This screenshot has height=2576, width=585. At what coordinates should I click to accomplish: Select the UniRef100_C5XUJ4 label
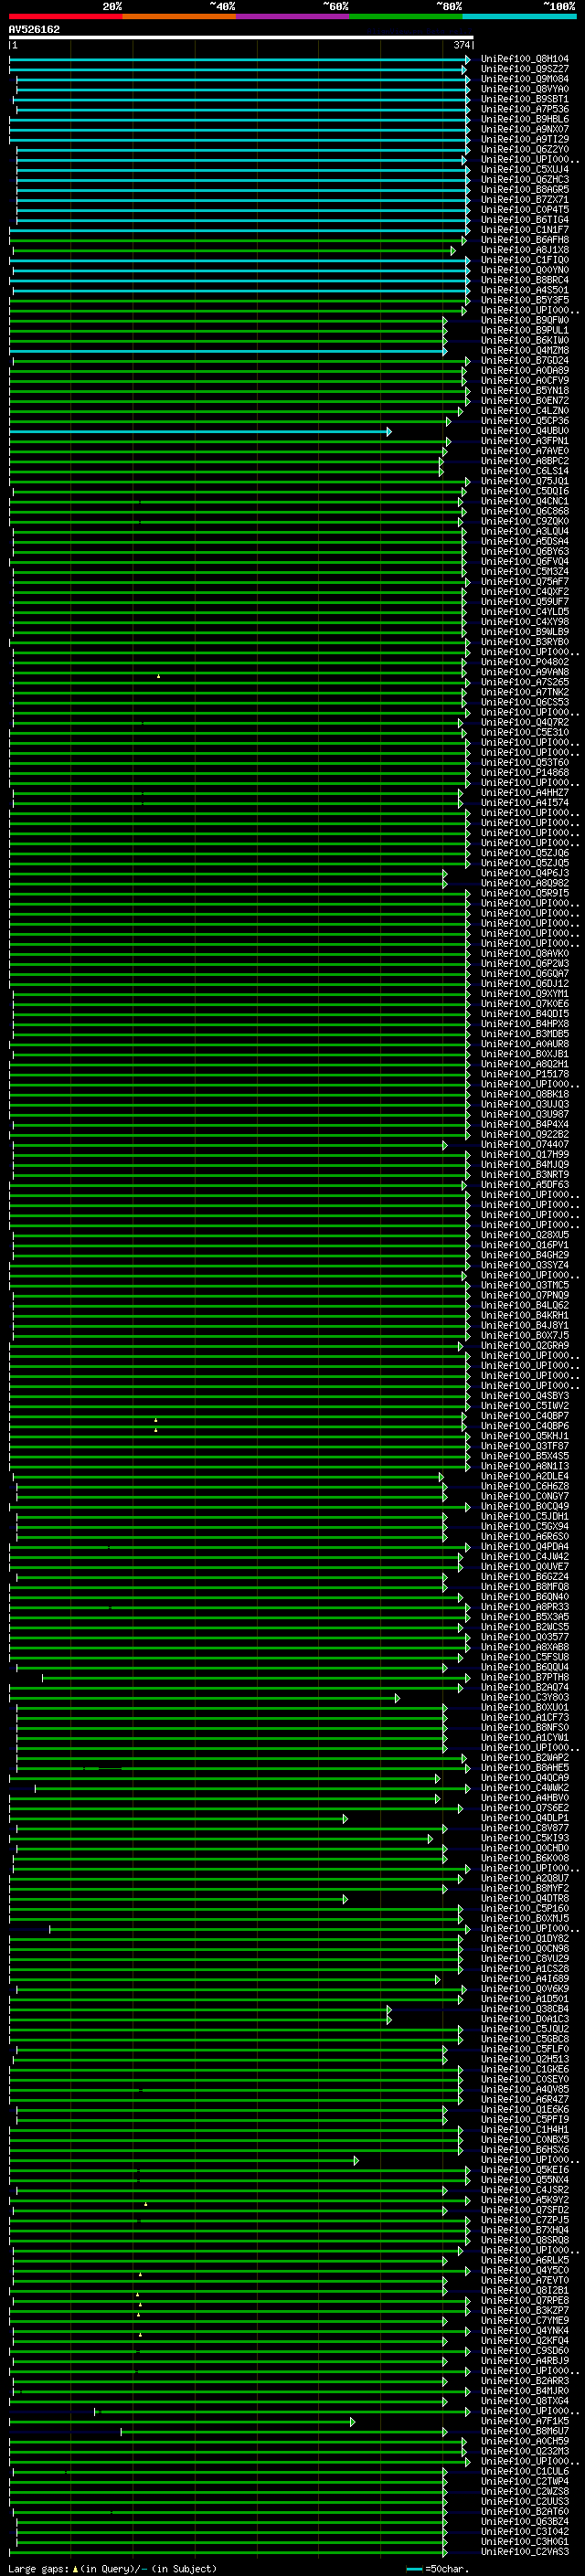point(524,170)
